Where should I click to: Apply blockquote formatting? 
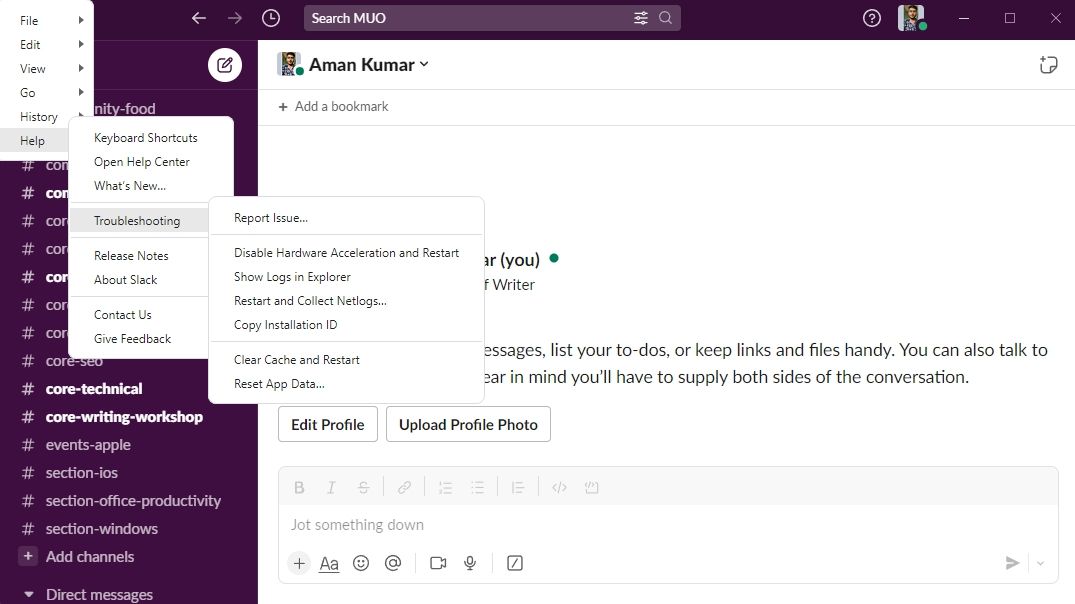click(518, 487)
